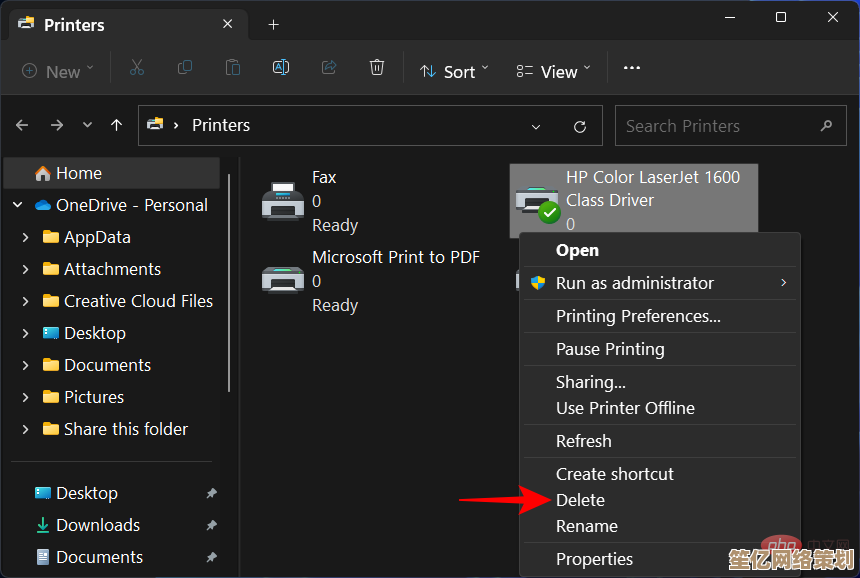Choose Pause Printing
This screenshot has width=860, height=578.
point(660,349)
